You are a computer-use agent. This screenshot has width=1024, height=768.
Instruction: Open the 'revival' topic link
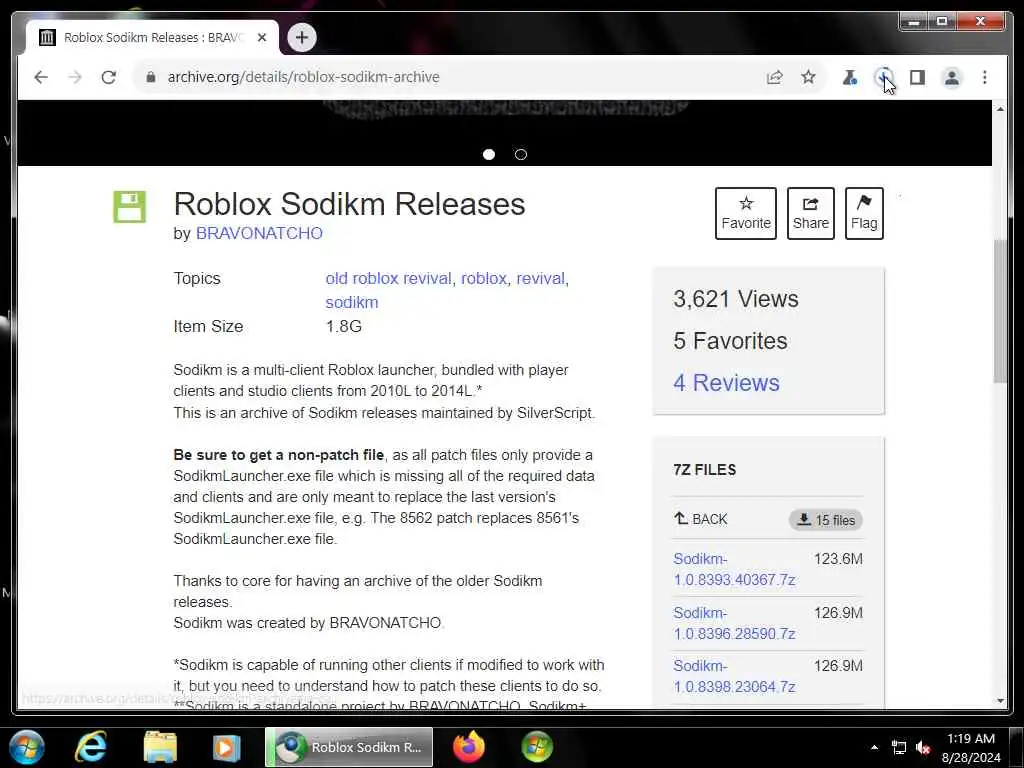click(540, 278)
